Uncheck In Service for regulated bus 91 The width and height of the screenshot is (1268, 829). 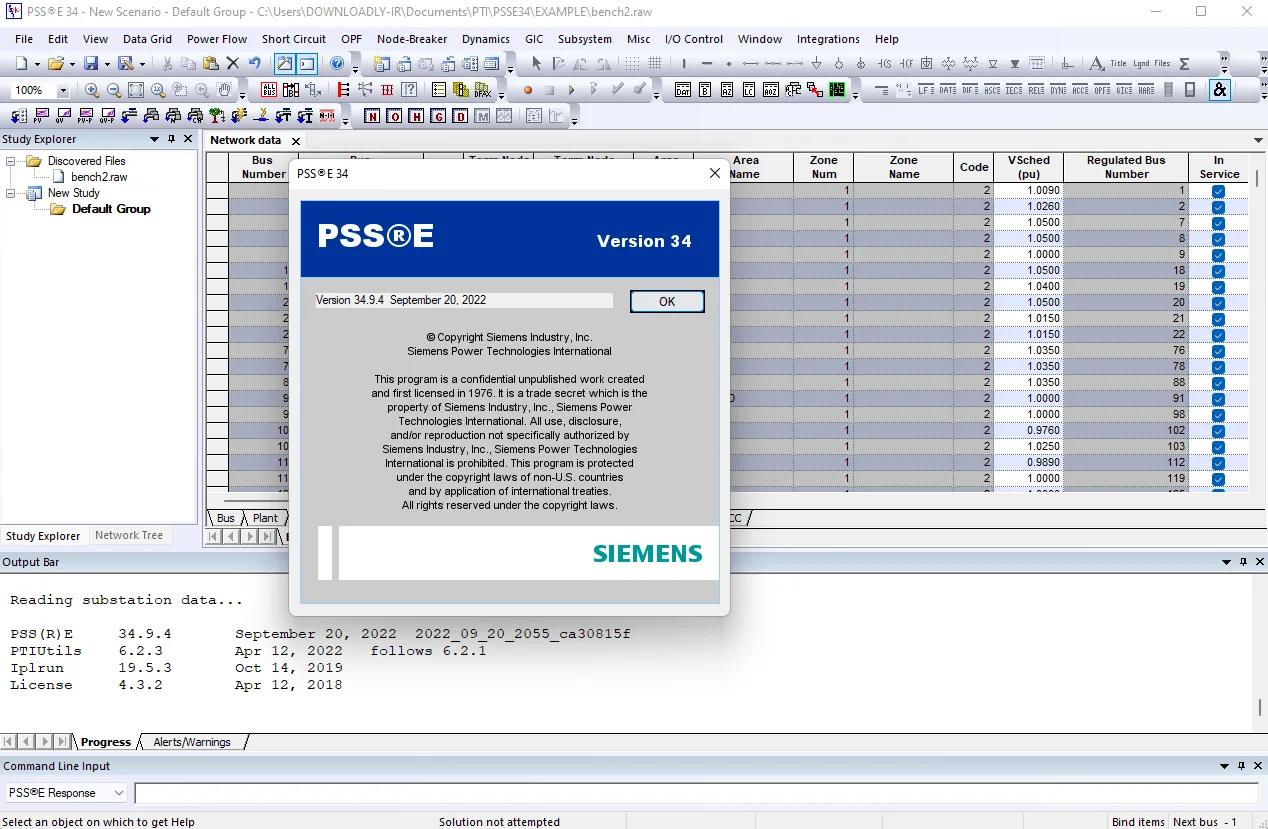1218,398
